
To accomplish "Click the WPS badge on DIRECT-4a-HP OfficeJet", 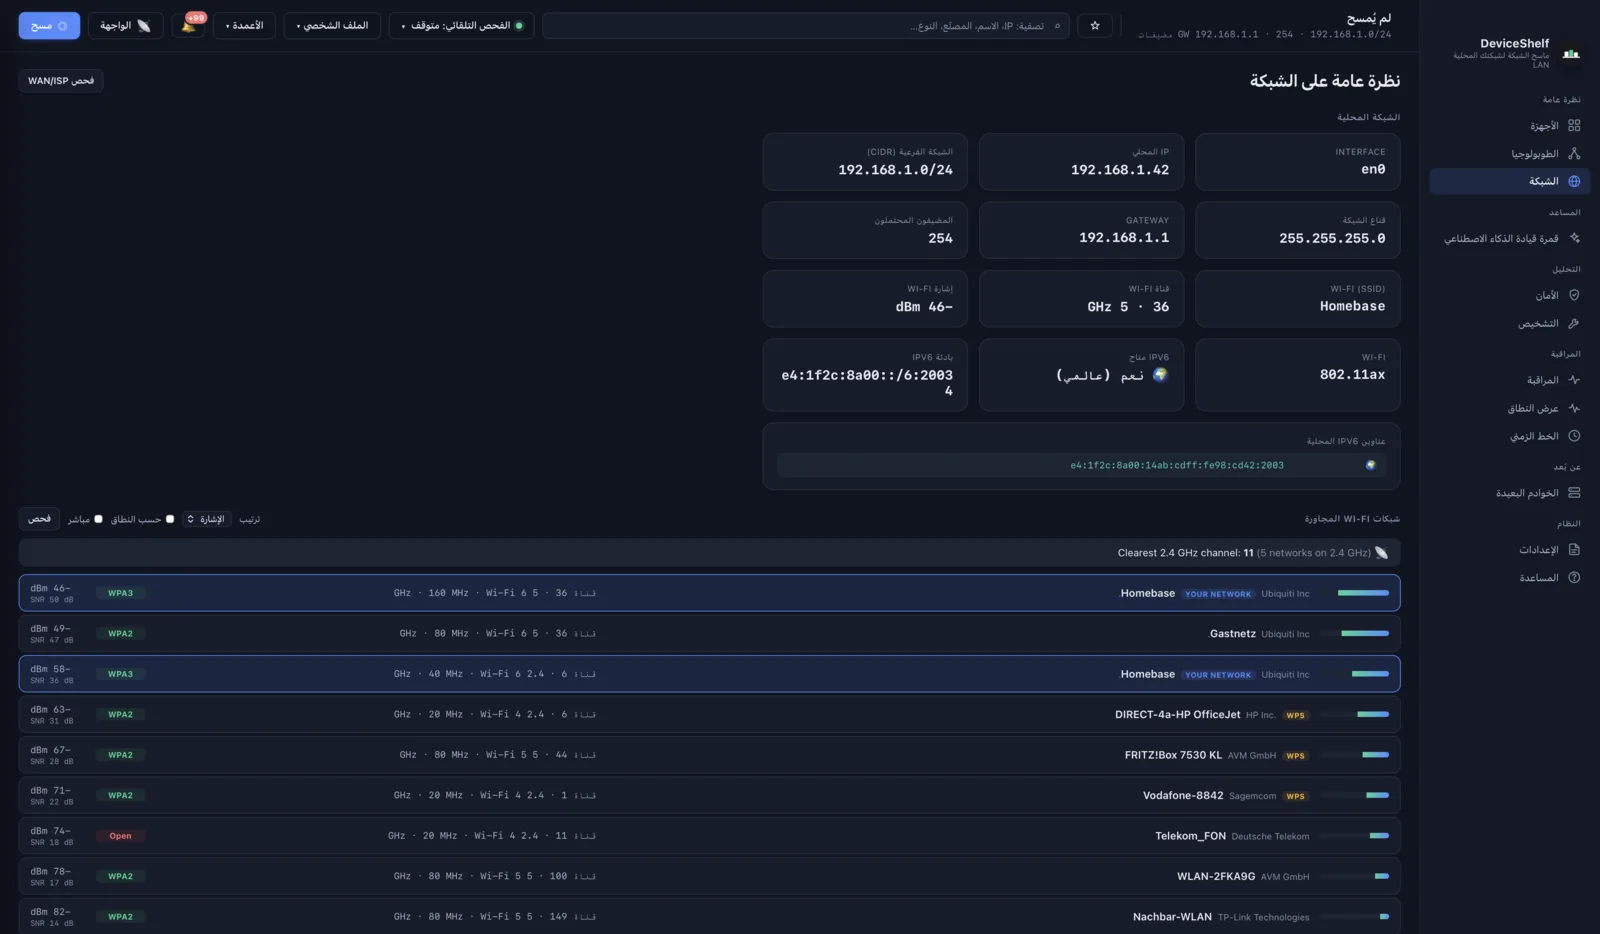I will tap(1296, 715).
